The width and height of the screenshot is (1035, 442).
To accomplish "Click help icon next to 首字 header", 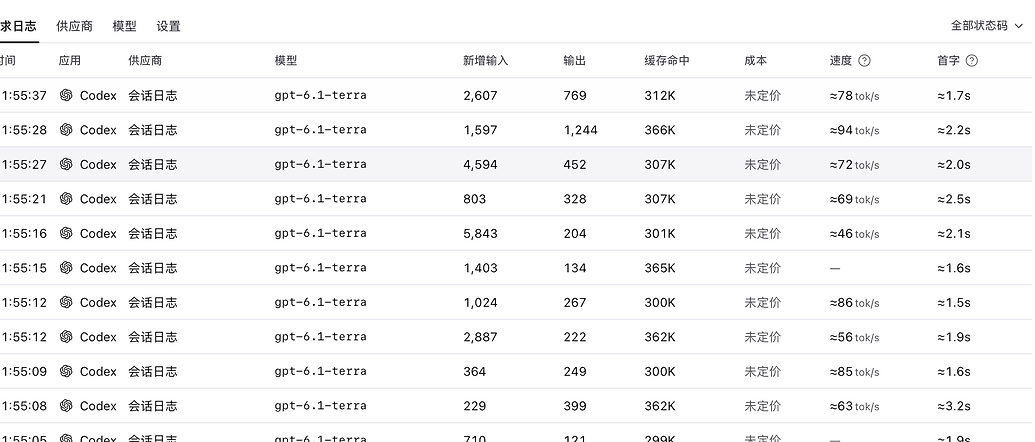I will pos(972,61).
